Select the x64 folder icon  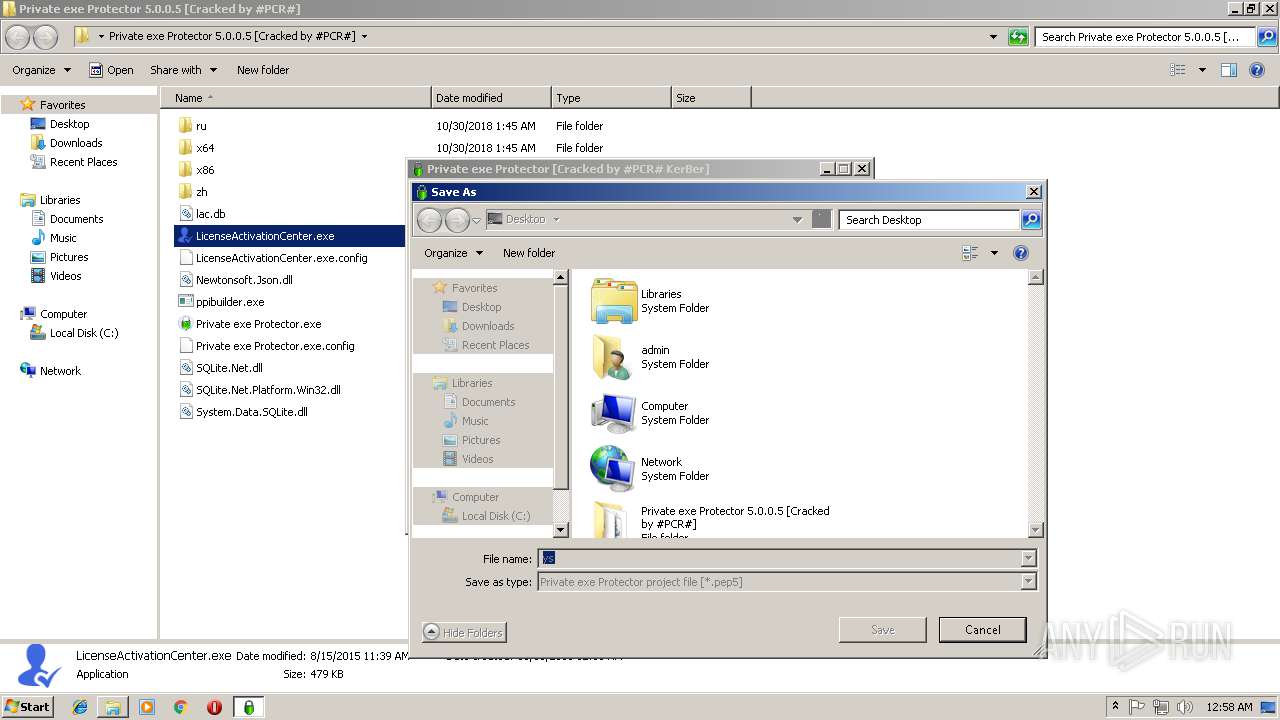[185, 148]
